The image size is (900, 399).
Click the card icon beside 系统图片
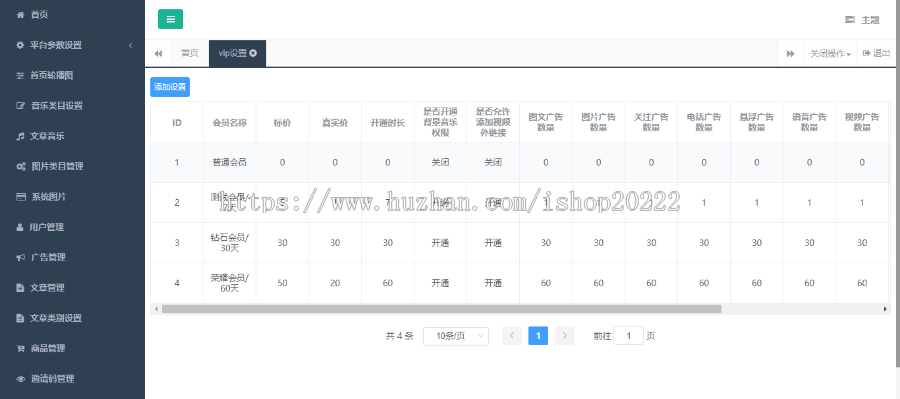[x=20, y=197]
